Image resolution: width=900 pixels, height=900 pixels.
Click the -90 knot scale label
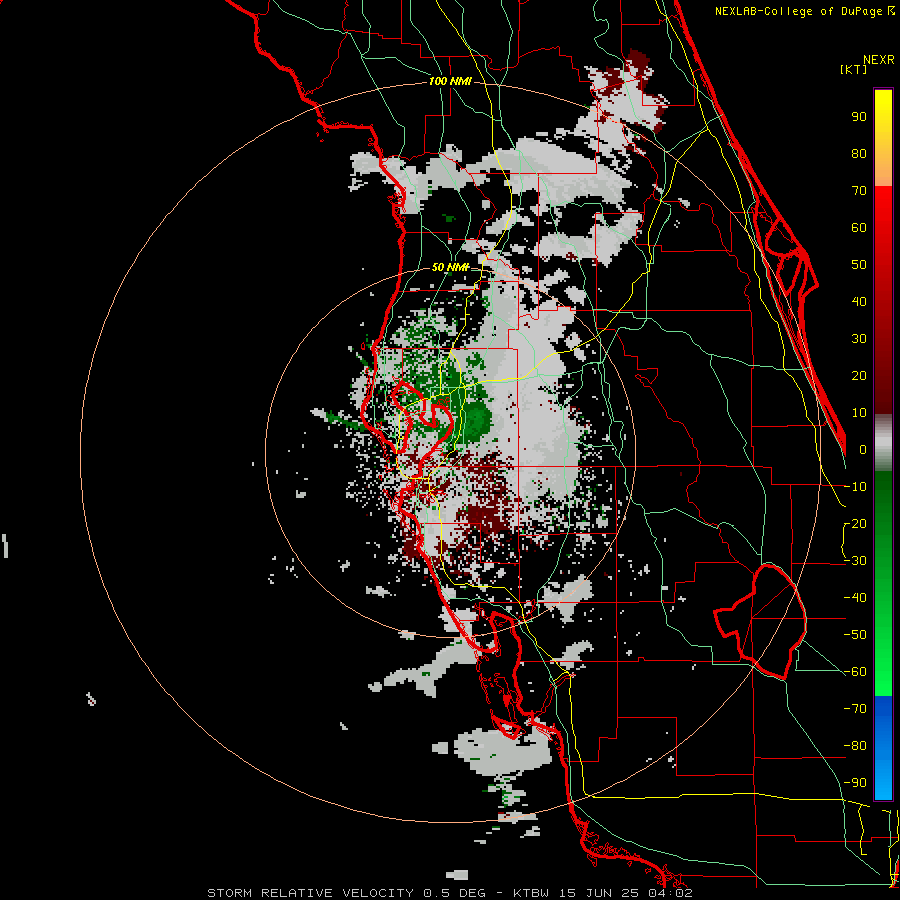855,783
